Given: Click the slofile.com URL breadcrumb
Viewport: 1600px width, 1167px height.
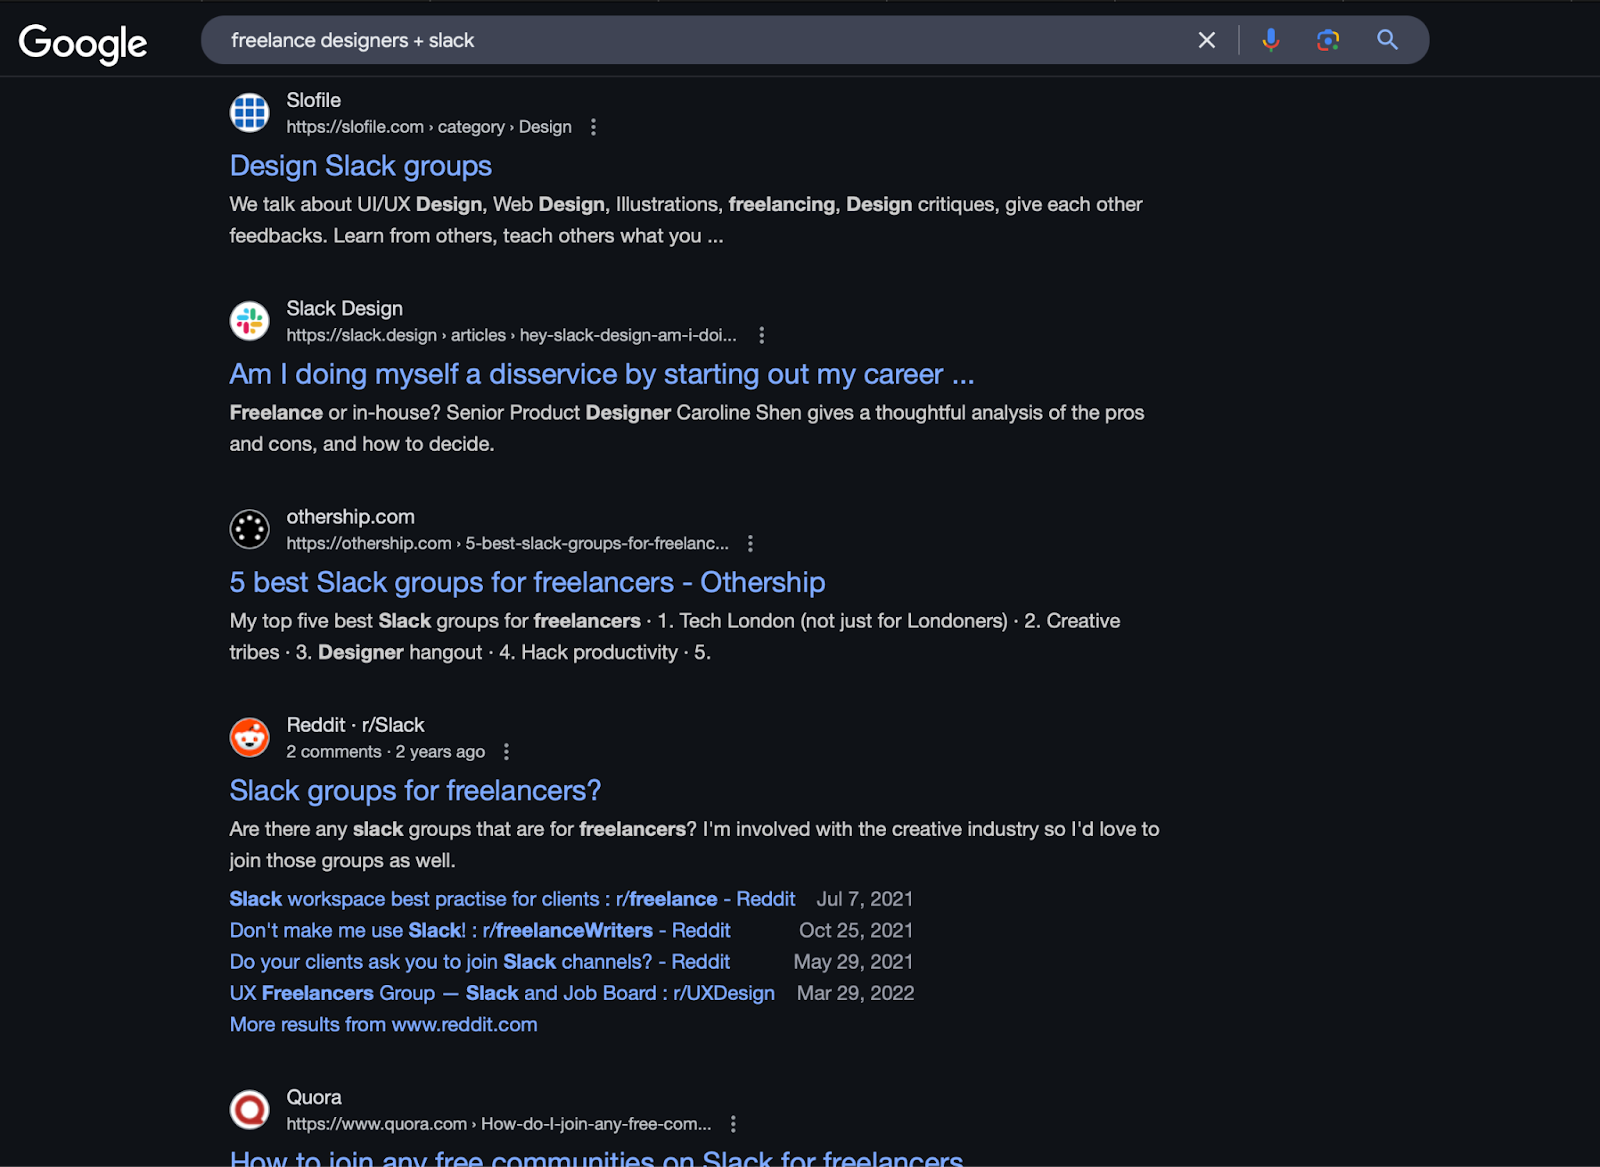Looking at the screenshot, I should pyautogui.click(x=429, y=127).
